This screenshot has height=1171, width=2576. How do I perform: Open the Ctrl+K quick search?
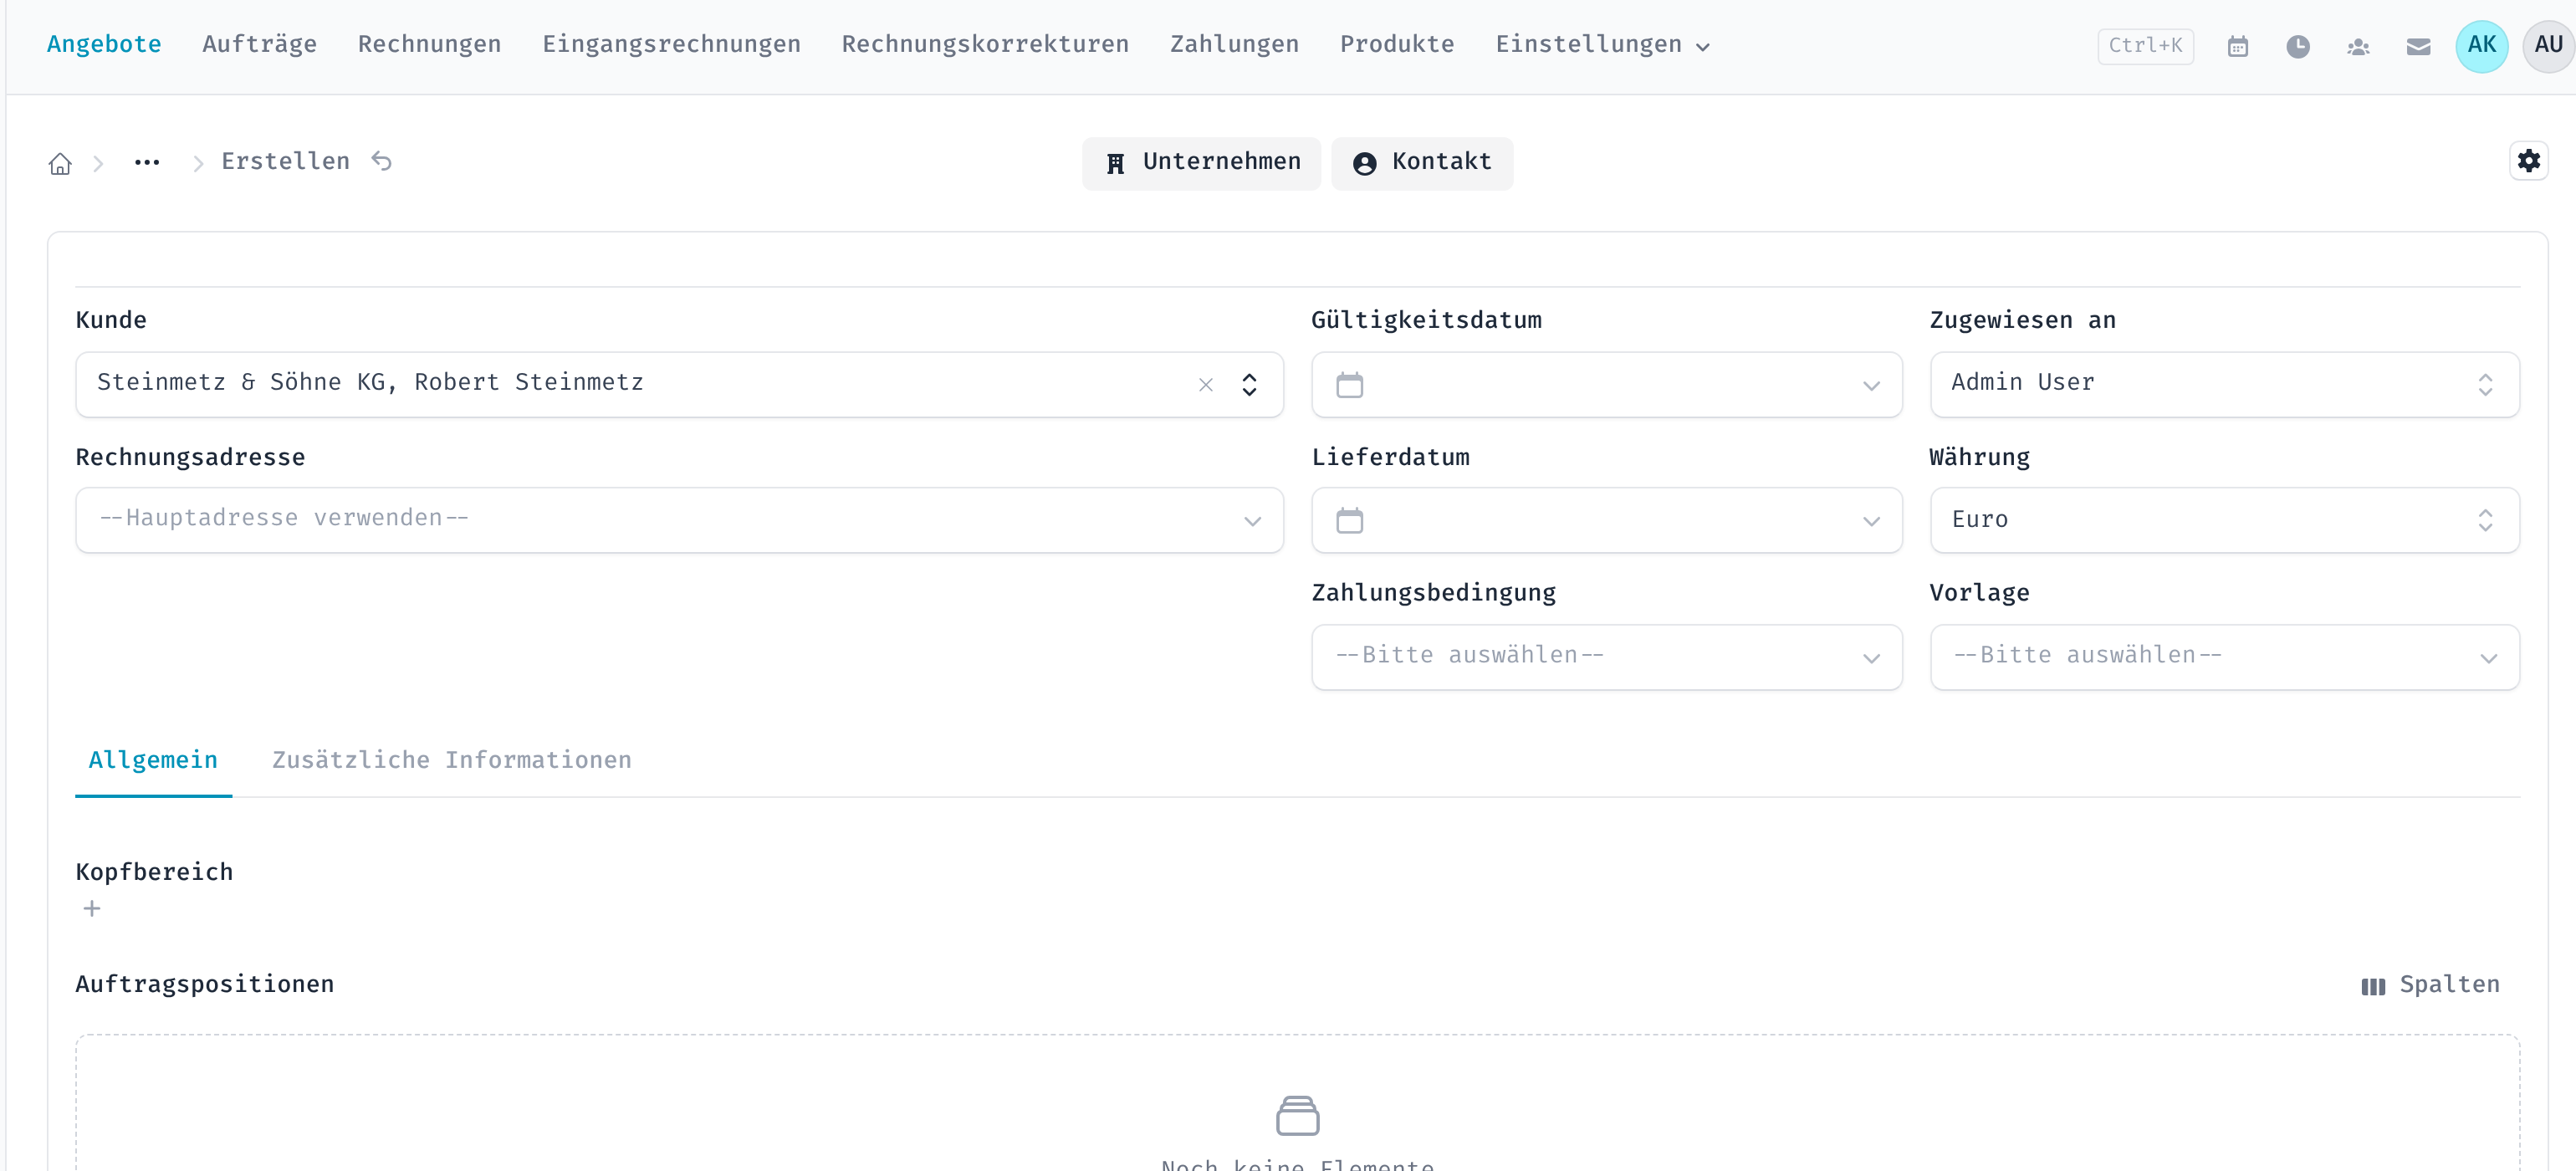click(2145, 46)
